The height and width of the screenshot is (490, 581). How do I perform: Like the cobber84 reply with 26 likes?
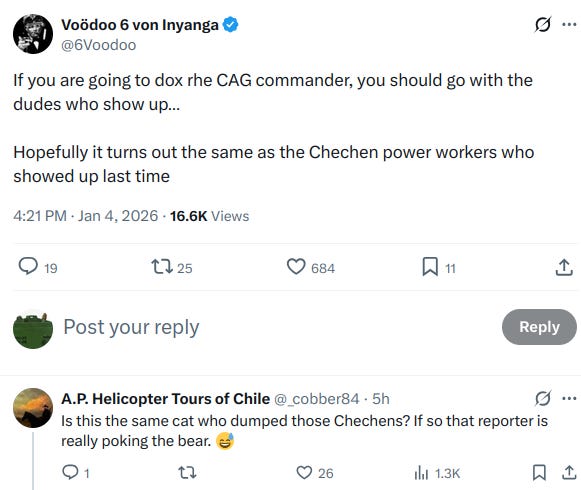coord(304,473)
